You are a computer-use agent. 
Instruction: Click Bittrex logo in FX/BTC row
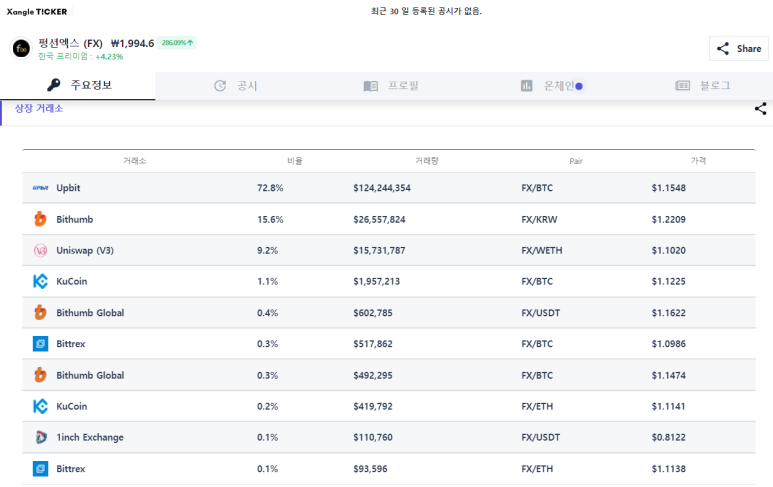coord(40,344)
